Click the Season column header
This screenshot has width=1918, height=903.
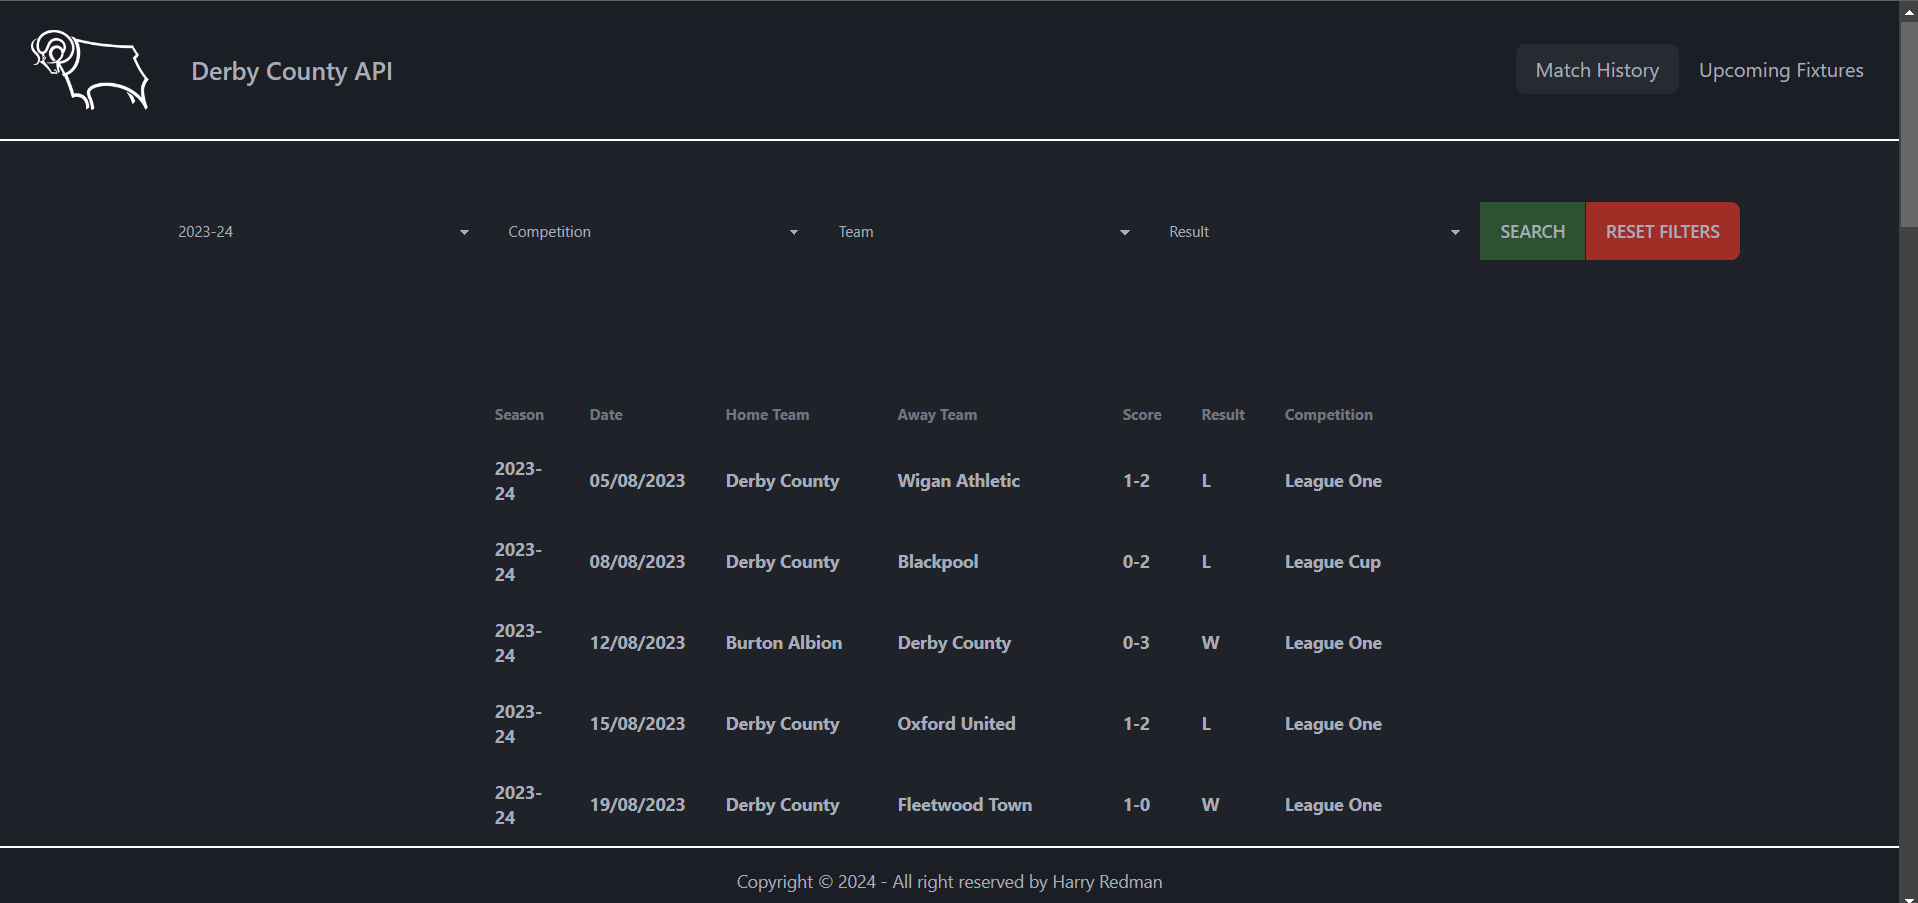tap(519, 414)
